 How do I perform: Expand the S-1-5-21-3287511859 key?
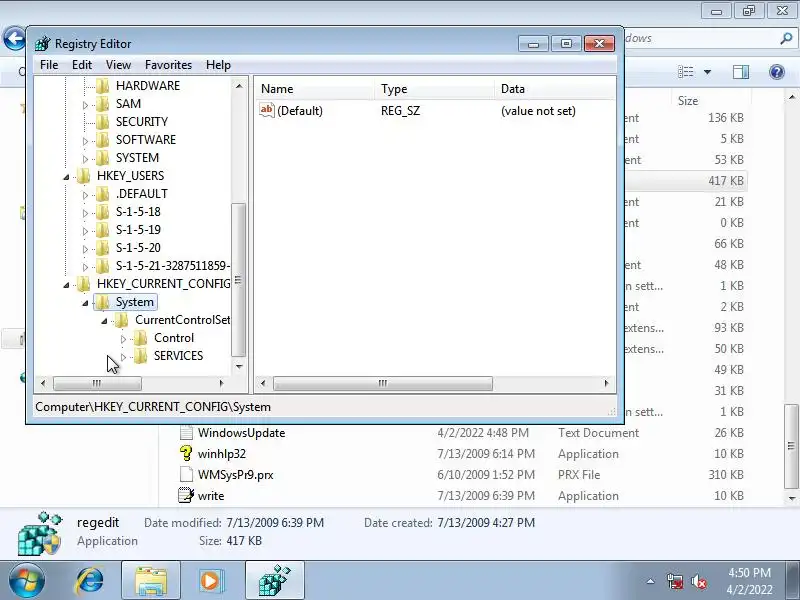point(85,267)
